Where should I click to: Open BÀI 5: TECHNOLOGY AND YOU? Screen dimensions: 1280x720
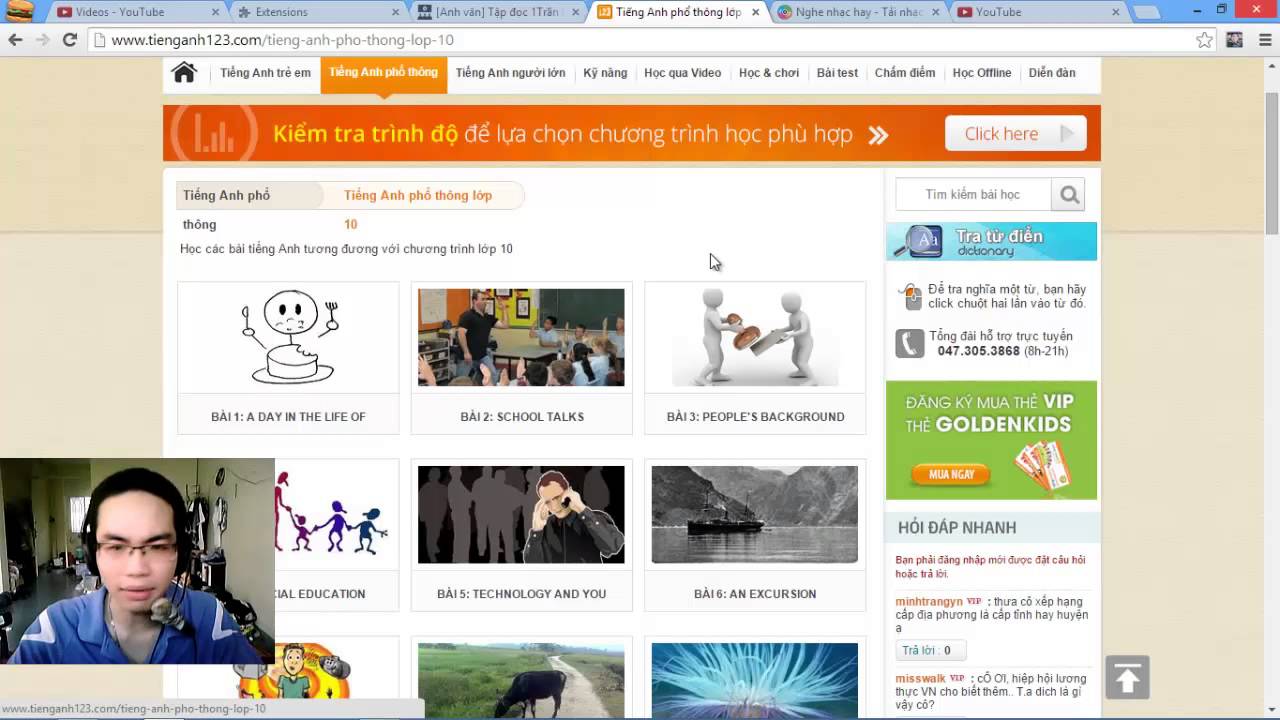click(521, 594)
